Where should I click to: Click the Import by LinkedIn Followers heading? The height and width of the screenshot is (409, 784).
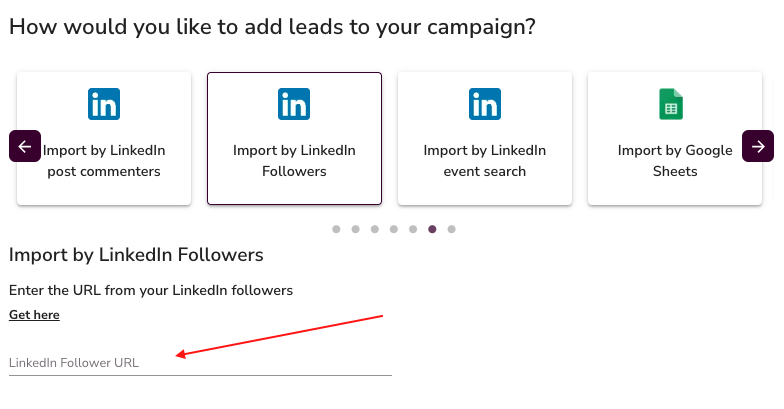136,255
